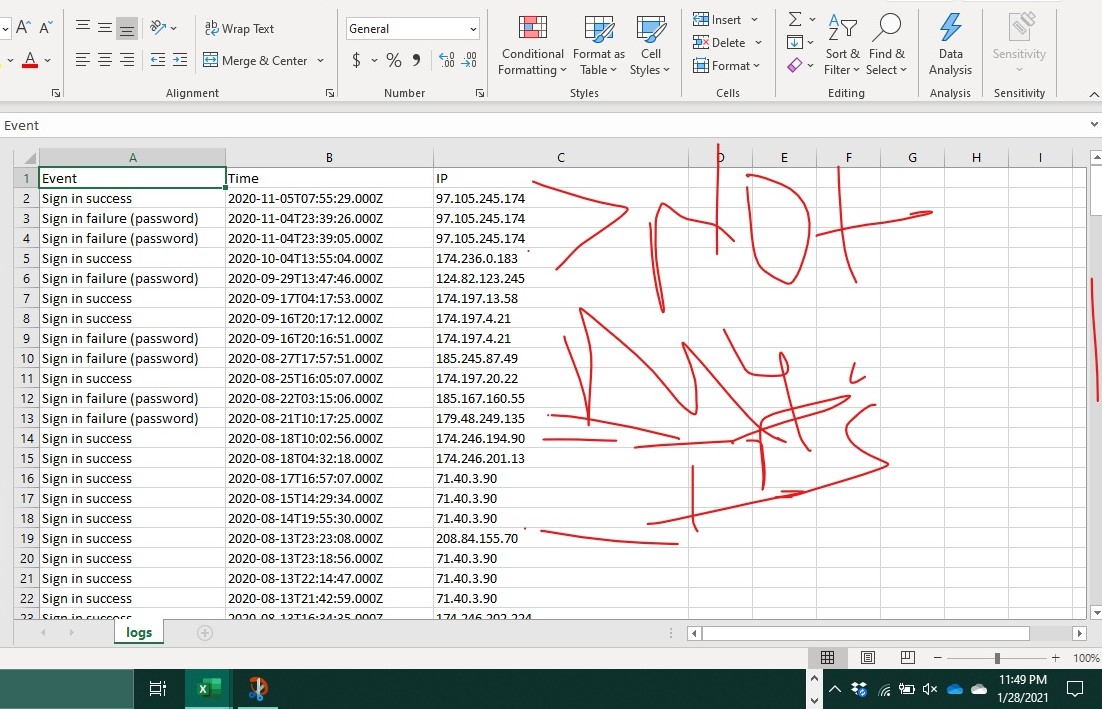The width and height of the screenshot is (1102, 709).
Task: Apply Percent Style format
Action: [x=394, y=61]
